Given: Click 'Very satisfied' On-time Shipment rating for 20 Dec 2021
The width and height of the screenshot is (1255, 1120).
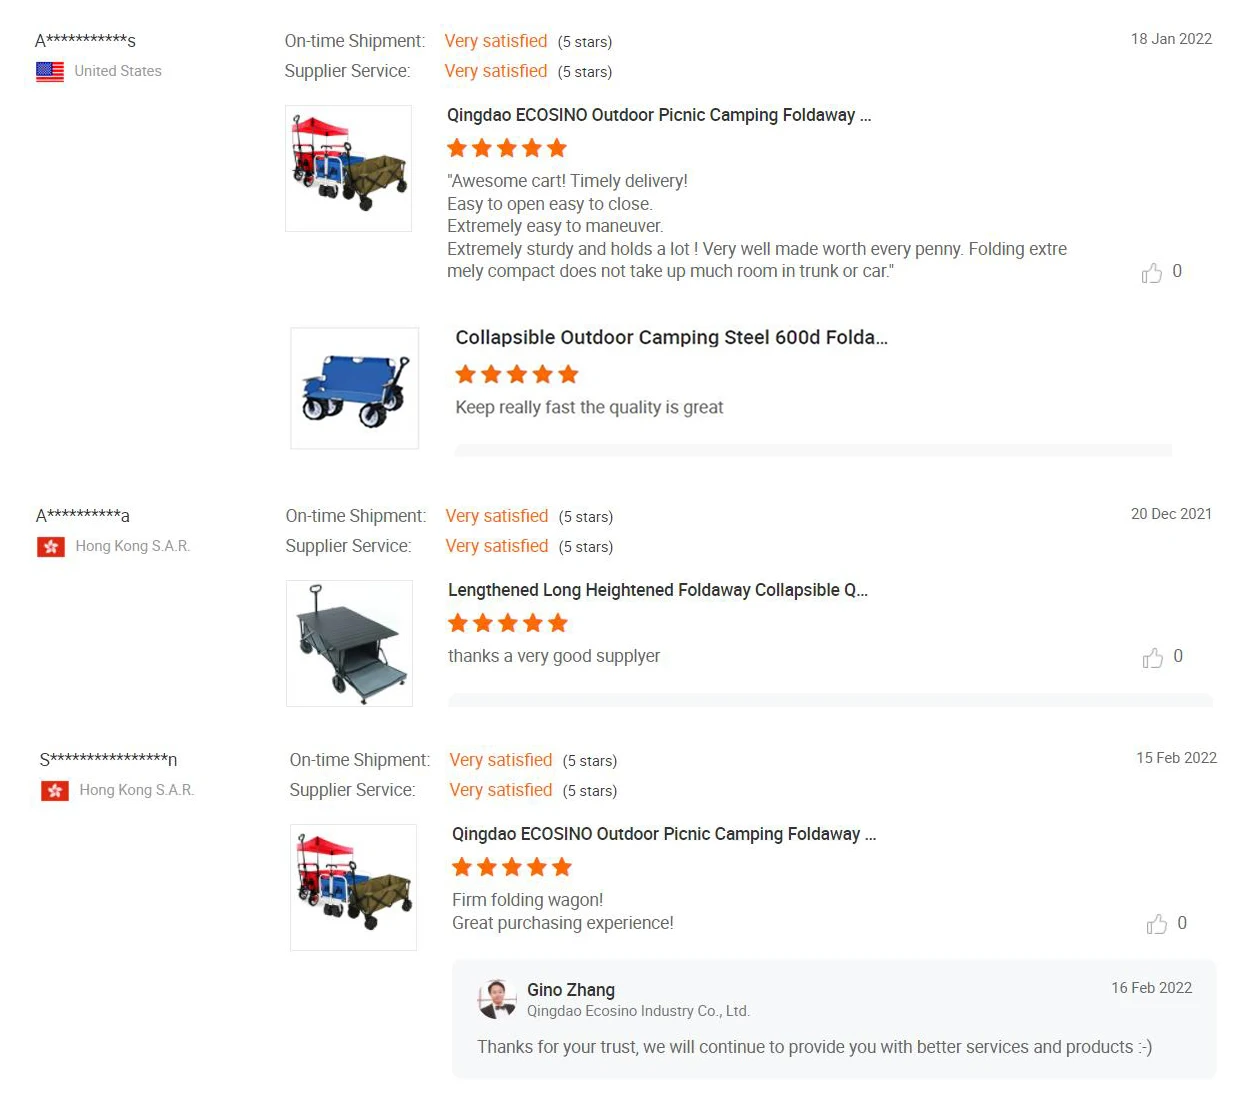Looking at the screenshot, I should 497,516.
